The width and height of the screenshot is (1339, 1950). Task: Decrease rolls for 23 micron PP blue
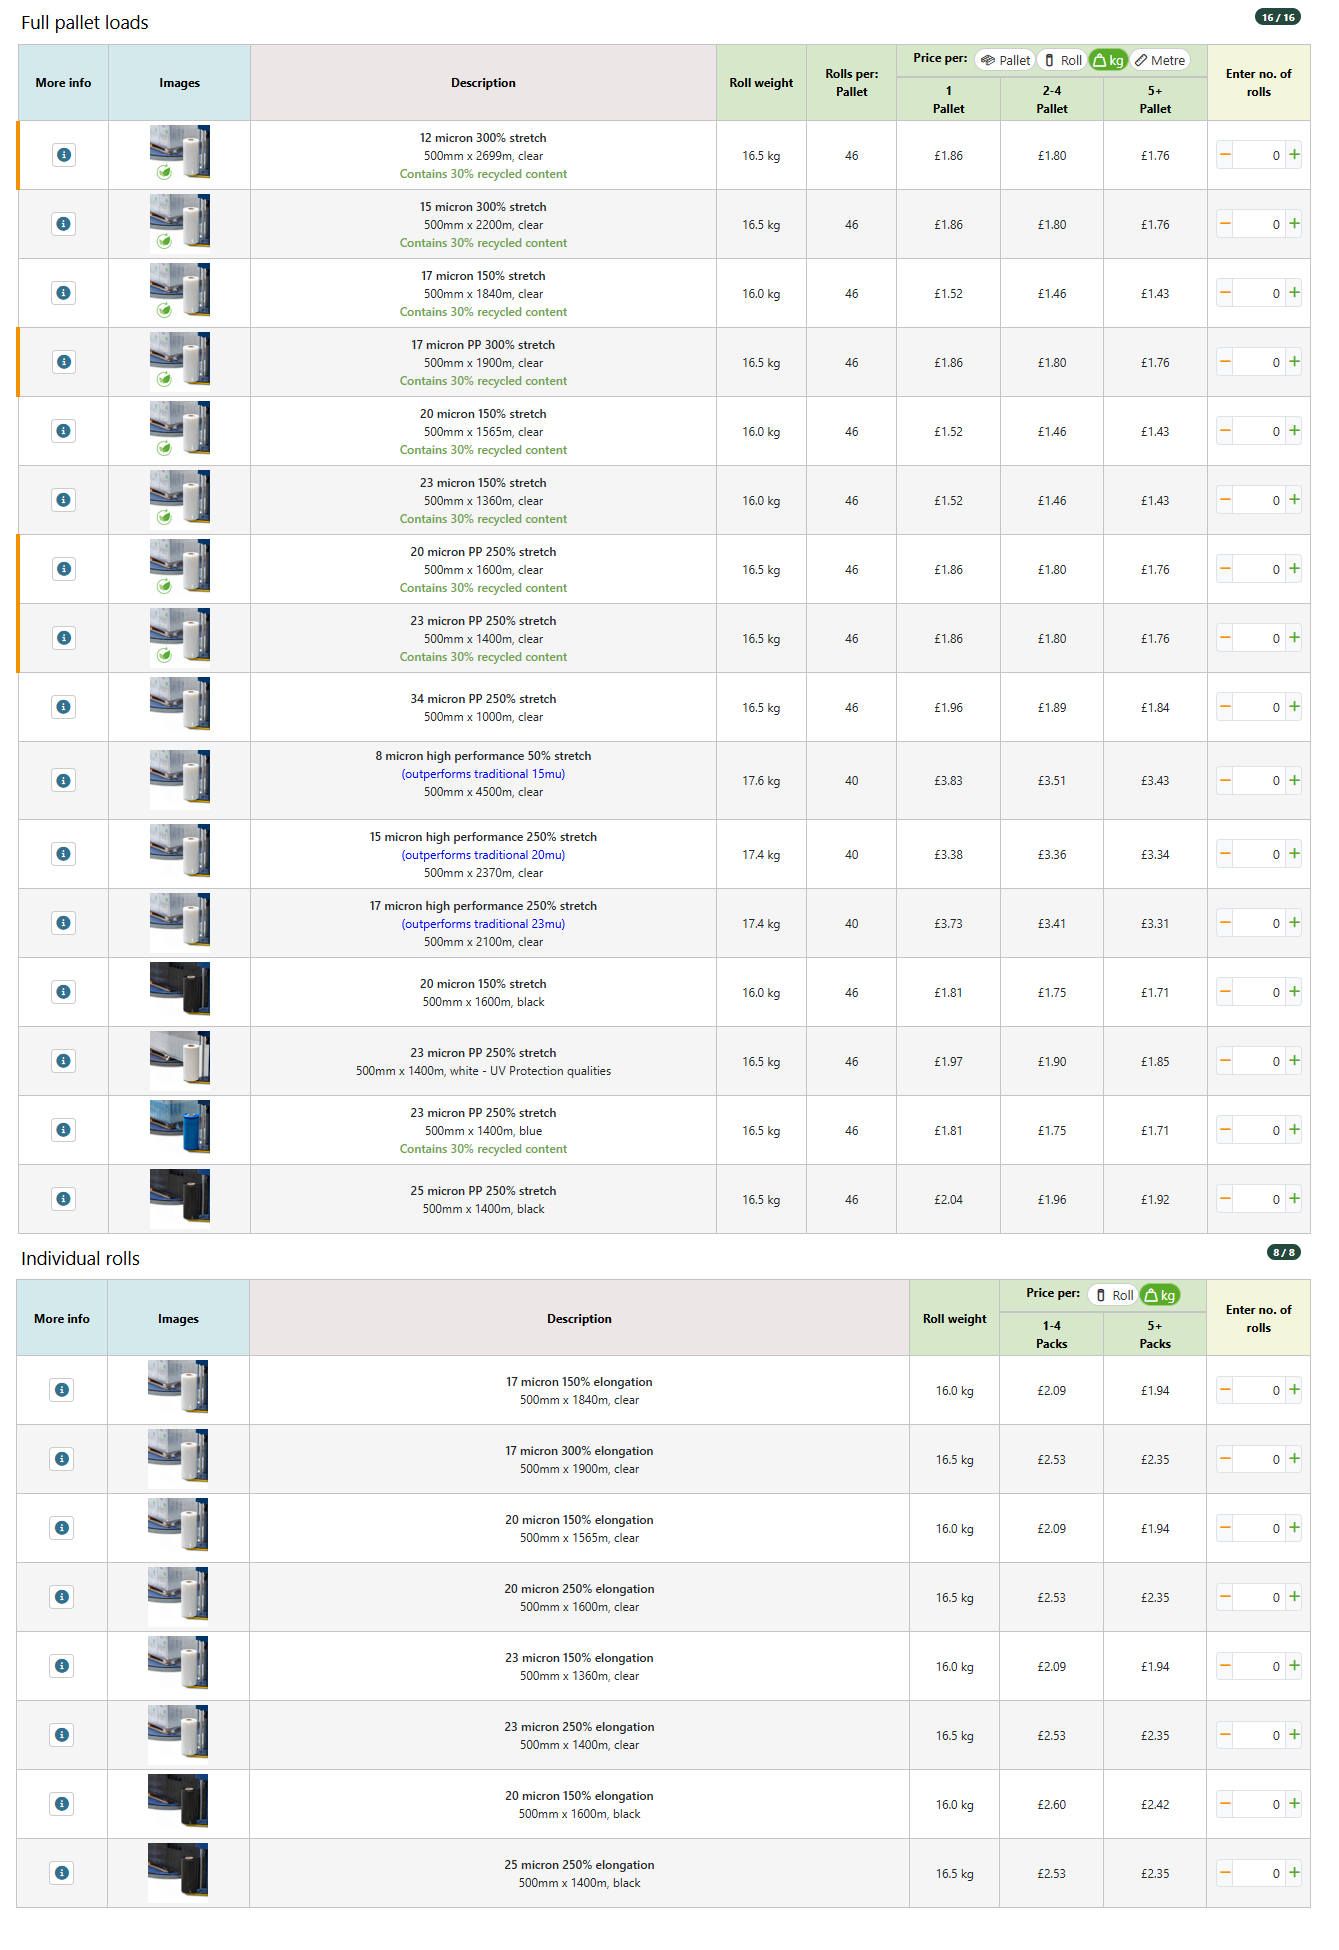pos(1225,1130)
